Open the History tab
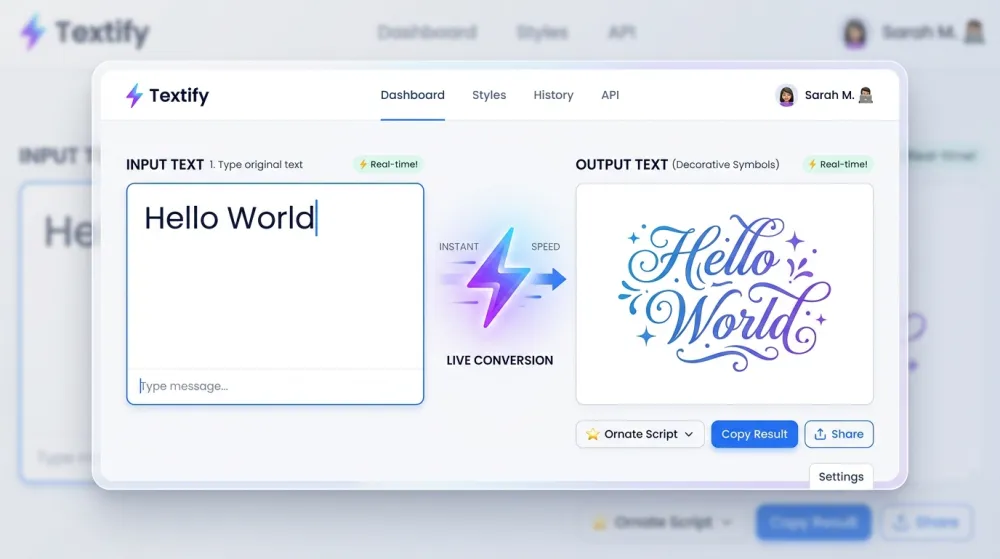Viewport: 1000px width, 559px height. 554,95
